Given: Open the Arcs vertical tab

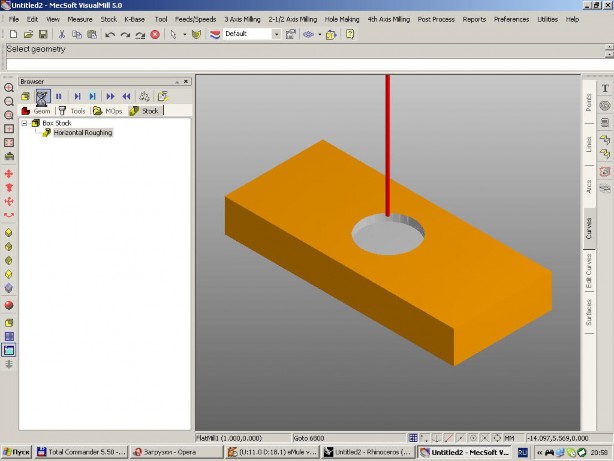Looking at the screenshot, I should tap(589, 186).
